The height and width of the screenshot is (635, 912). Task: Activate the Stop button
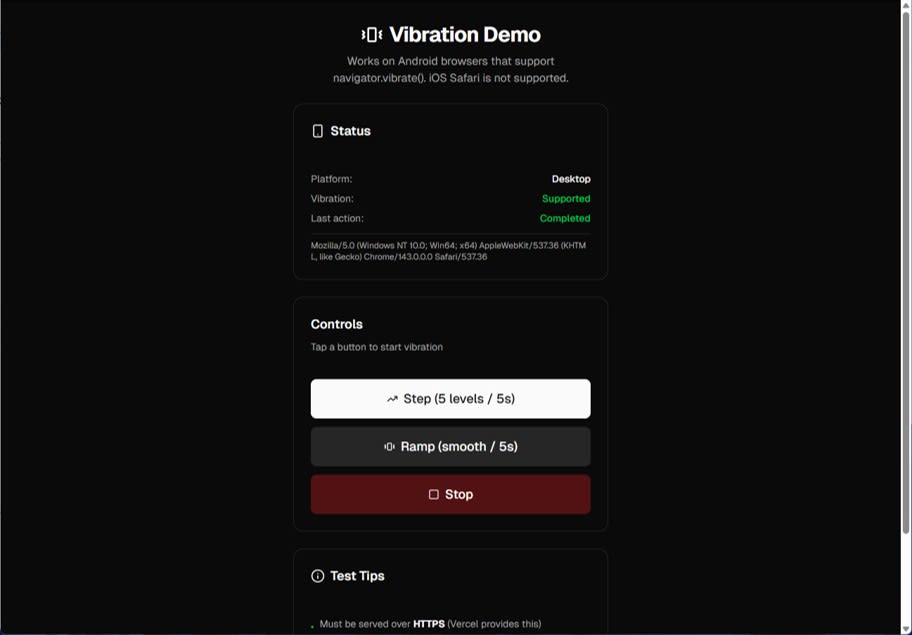pos(450,493)
